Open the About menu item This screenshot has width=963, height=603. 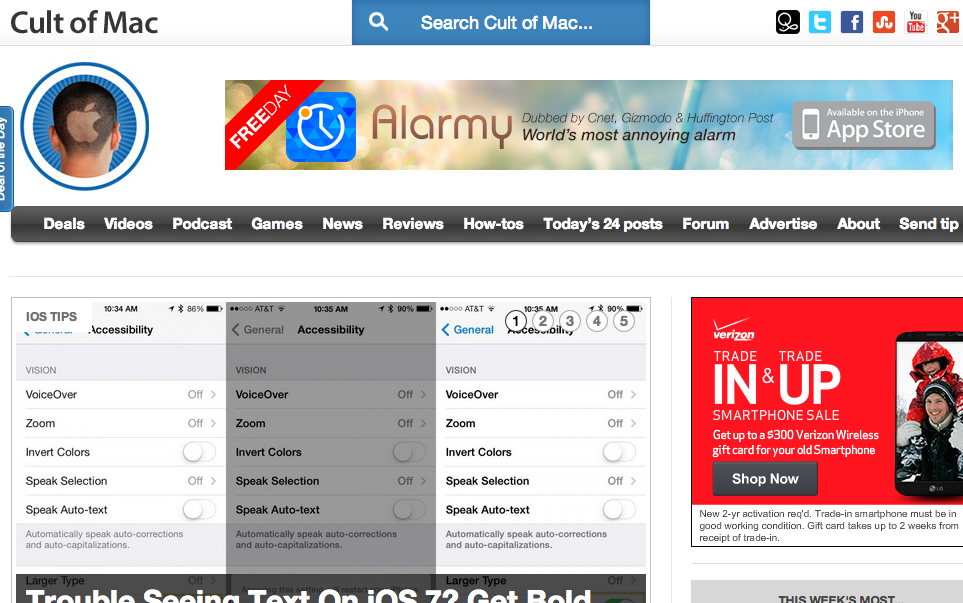point(859,224)
